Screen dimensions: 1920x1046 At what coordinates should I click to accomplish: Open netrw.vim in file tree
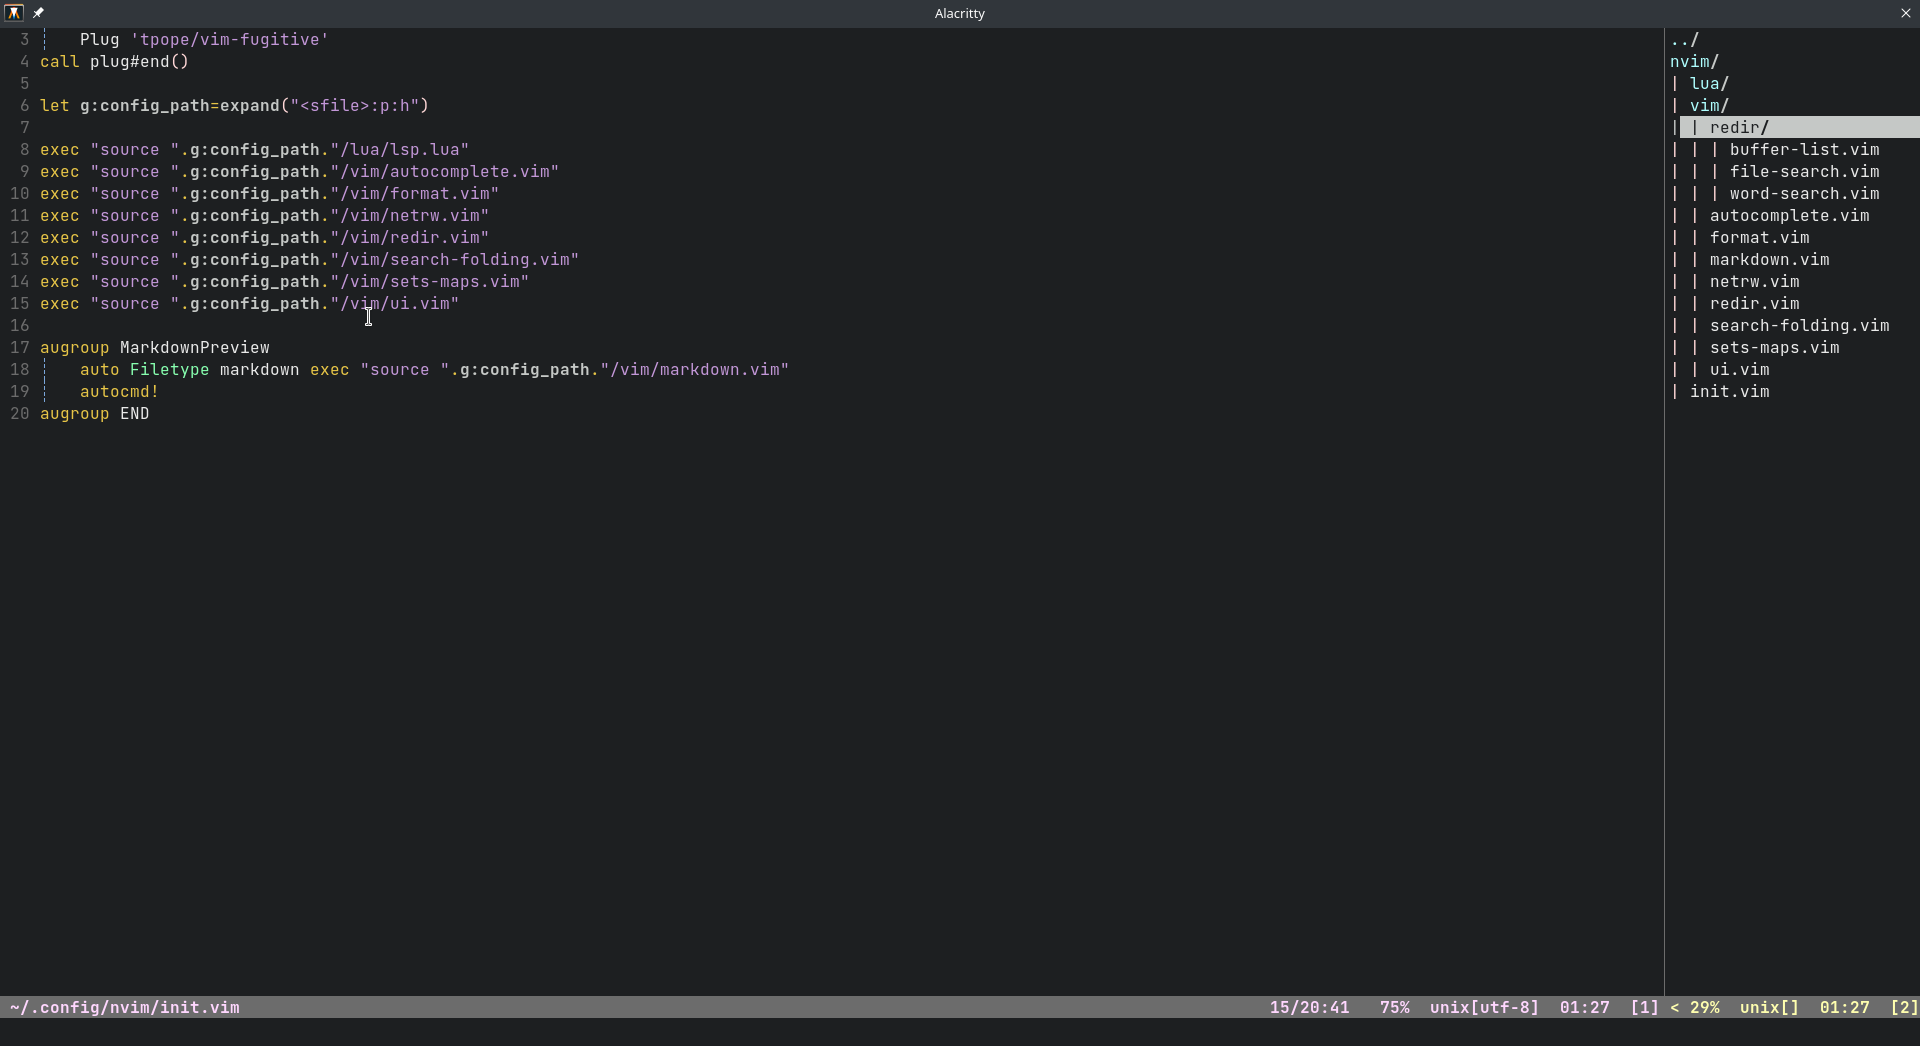click(x=1754, y=282)
